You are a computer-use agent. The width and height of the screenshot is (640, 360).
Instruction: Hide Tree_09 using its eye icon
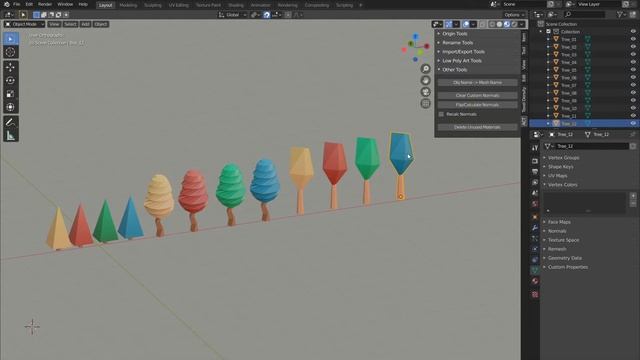click(633, 100)
